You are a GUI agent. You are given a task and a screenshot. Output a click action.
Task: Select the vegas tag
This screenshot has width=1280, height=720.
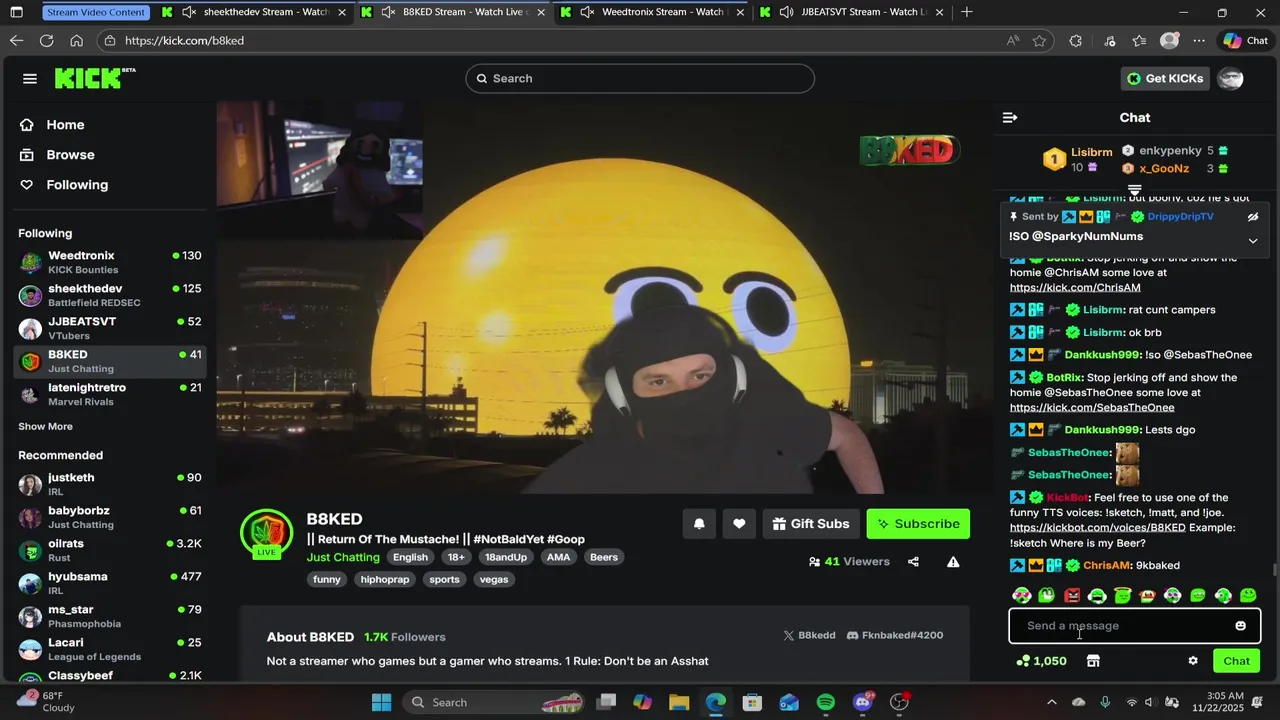click(x=494, y=580)
